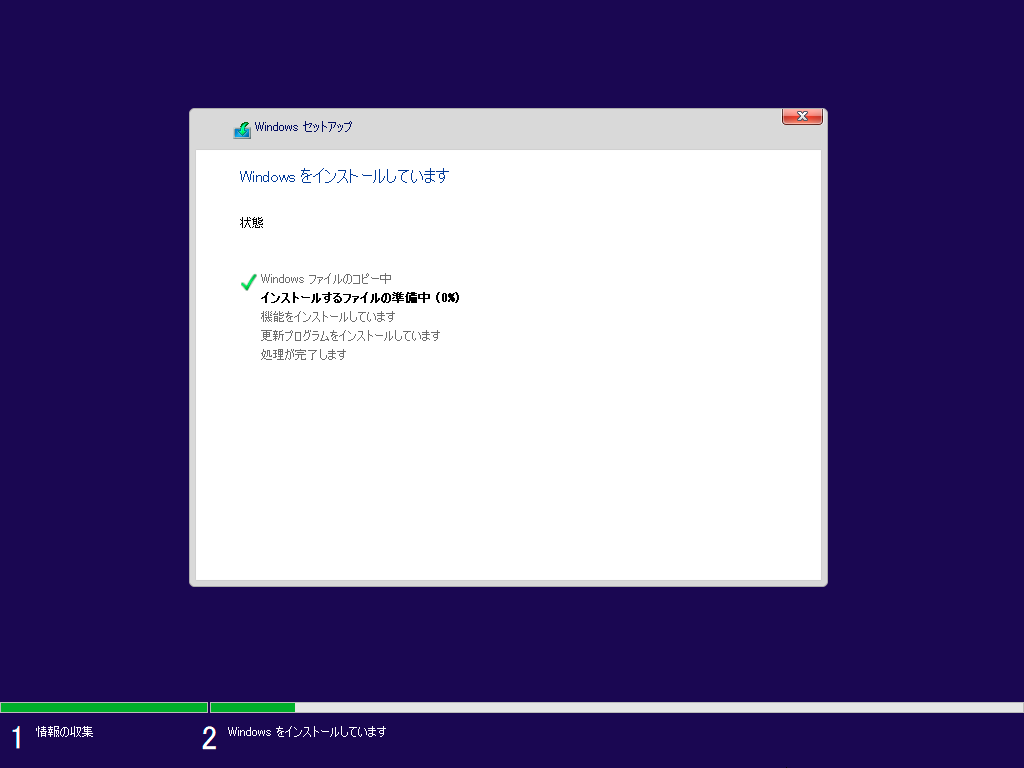
Task: Click the stage number 1
Action: click(x=17, y=737)
